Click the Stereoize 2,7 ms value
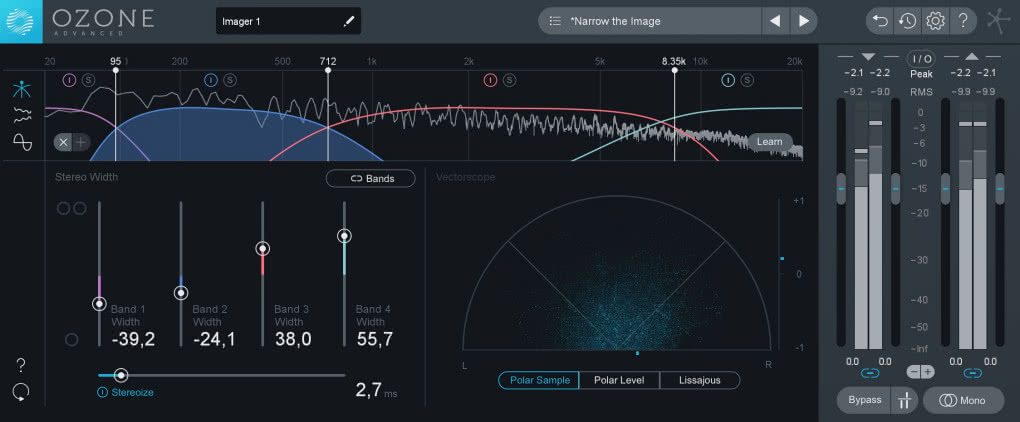Viewport: 1020px width, 422px height. coord(376,390)
